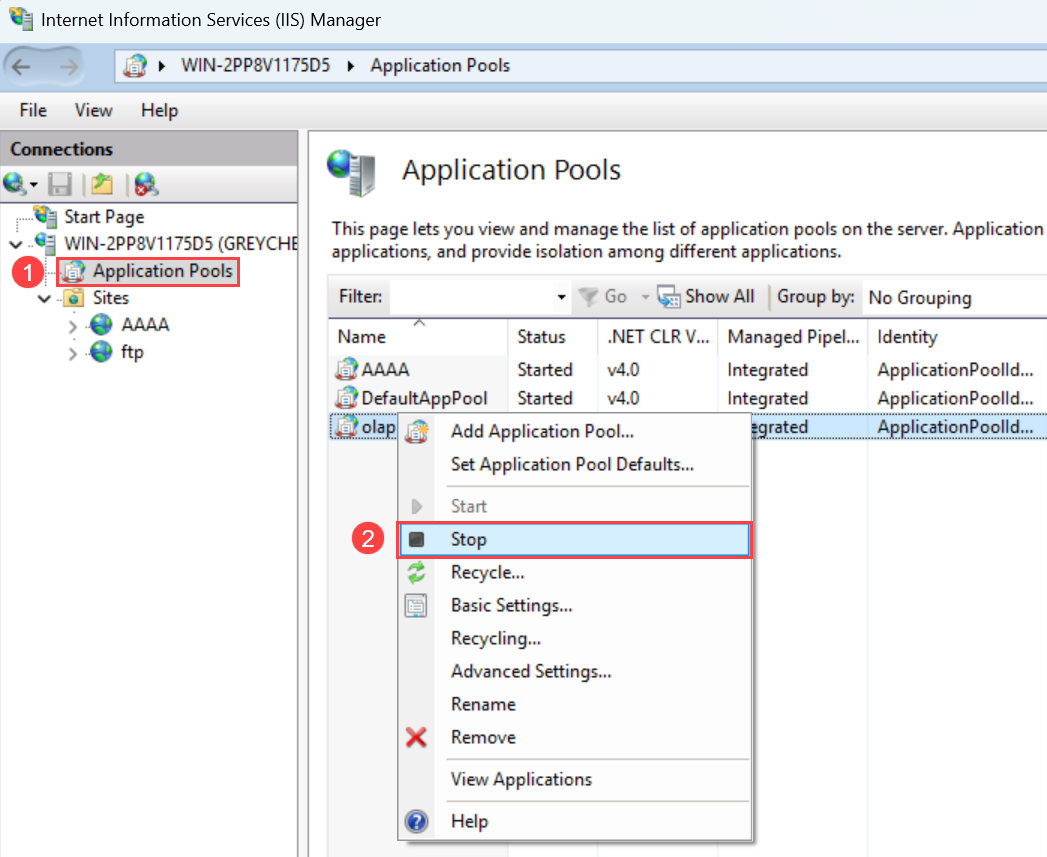Open the Group by dropdown
Viewport: 1047px width, 857px height.
(x=950, y=297)
